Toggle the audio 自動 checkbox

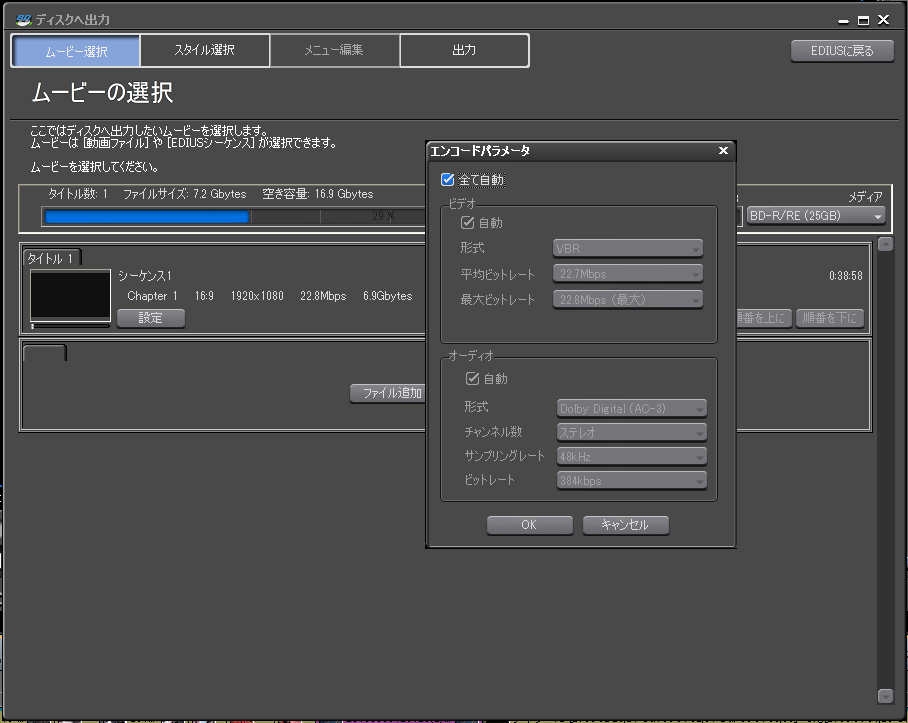pos(473,379)
